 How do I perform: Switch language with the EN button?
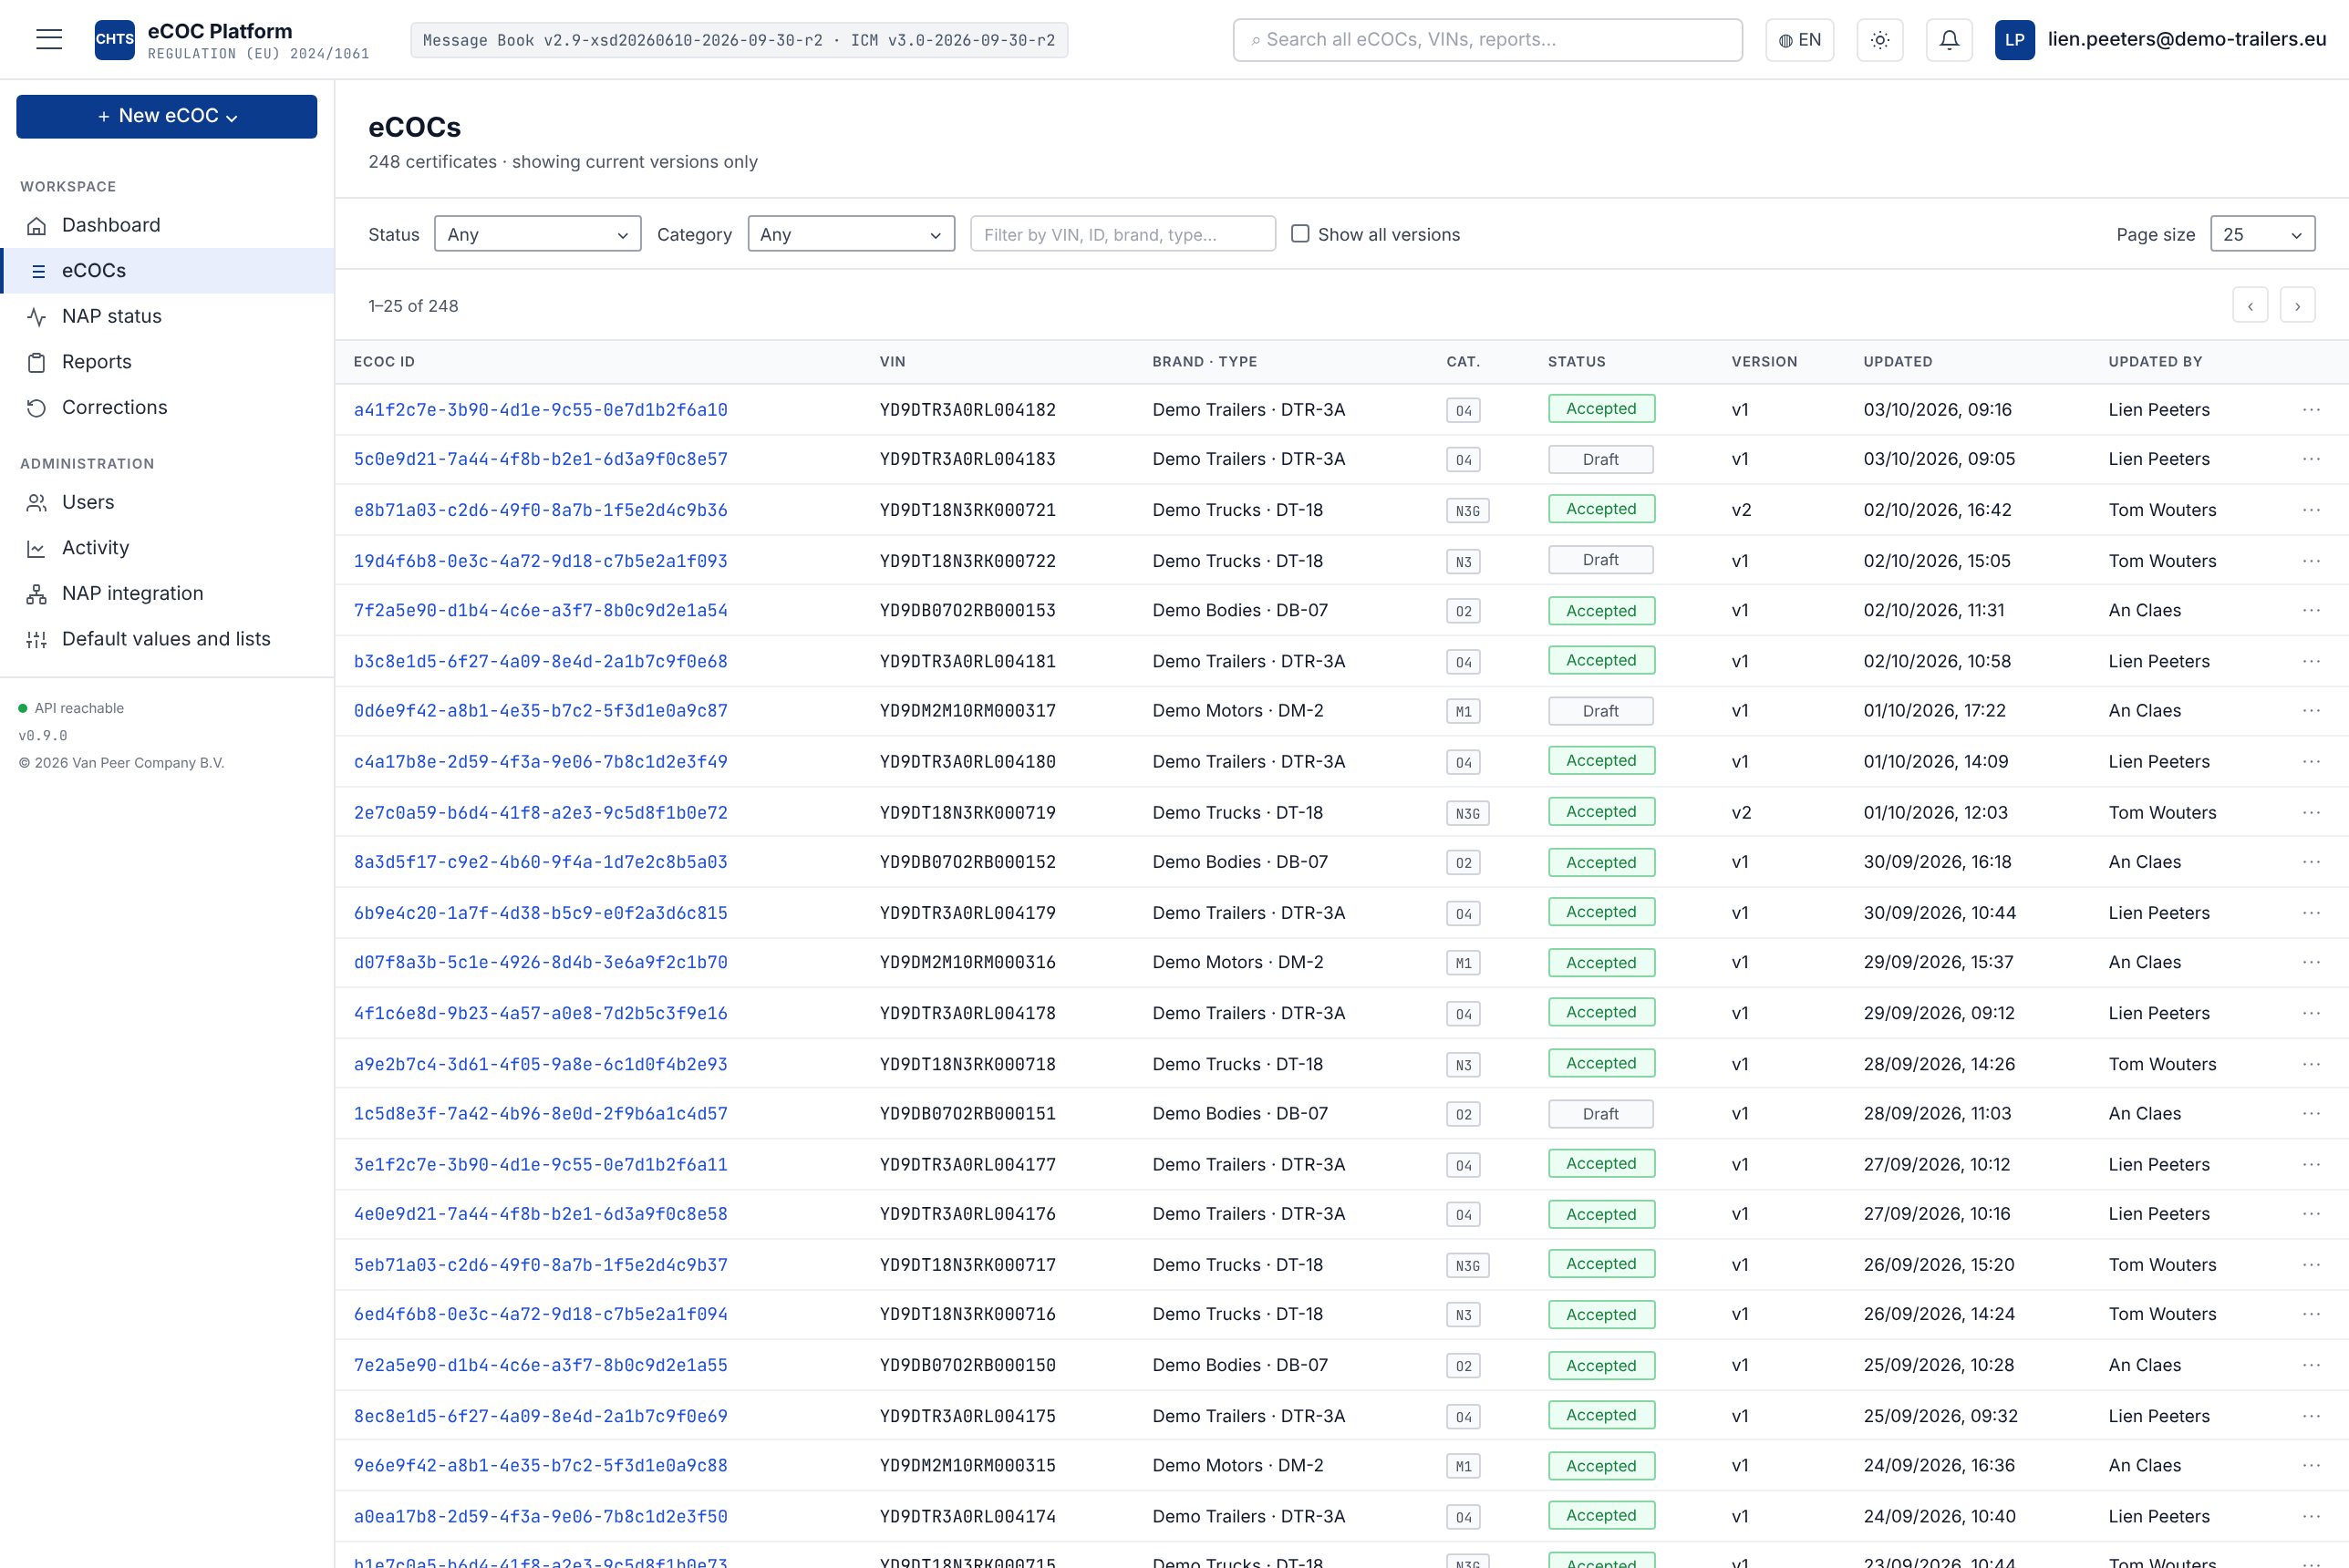(1799, 40)
